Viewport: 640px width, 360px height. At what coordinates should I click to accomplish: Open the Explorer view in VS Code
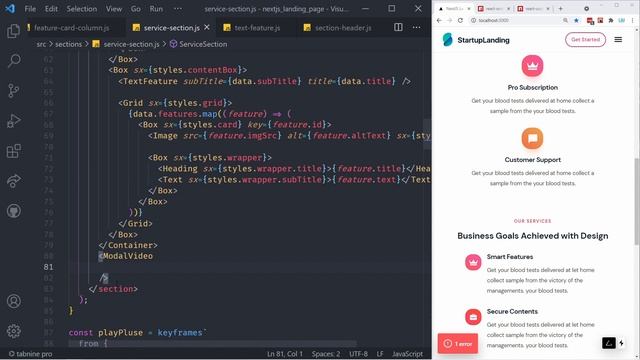[13, 31]
